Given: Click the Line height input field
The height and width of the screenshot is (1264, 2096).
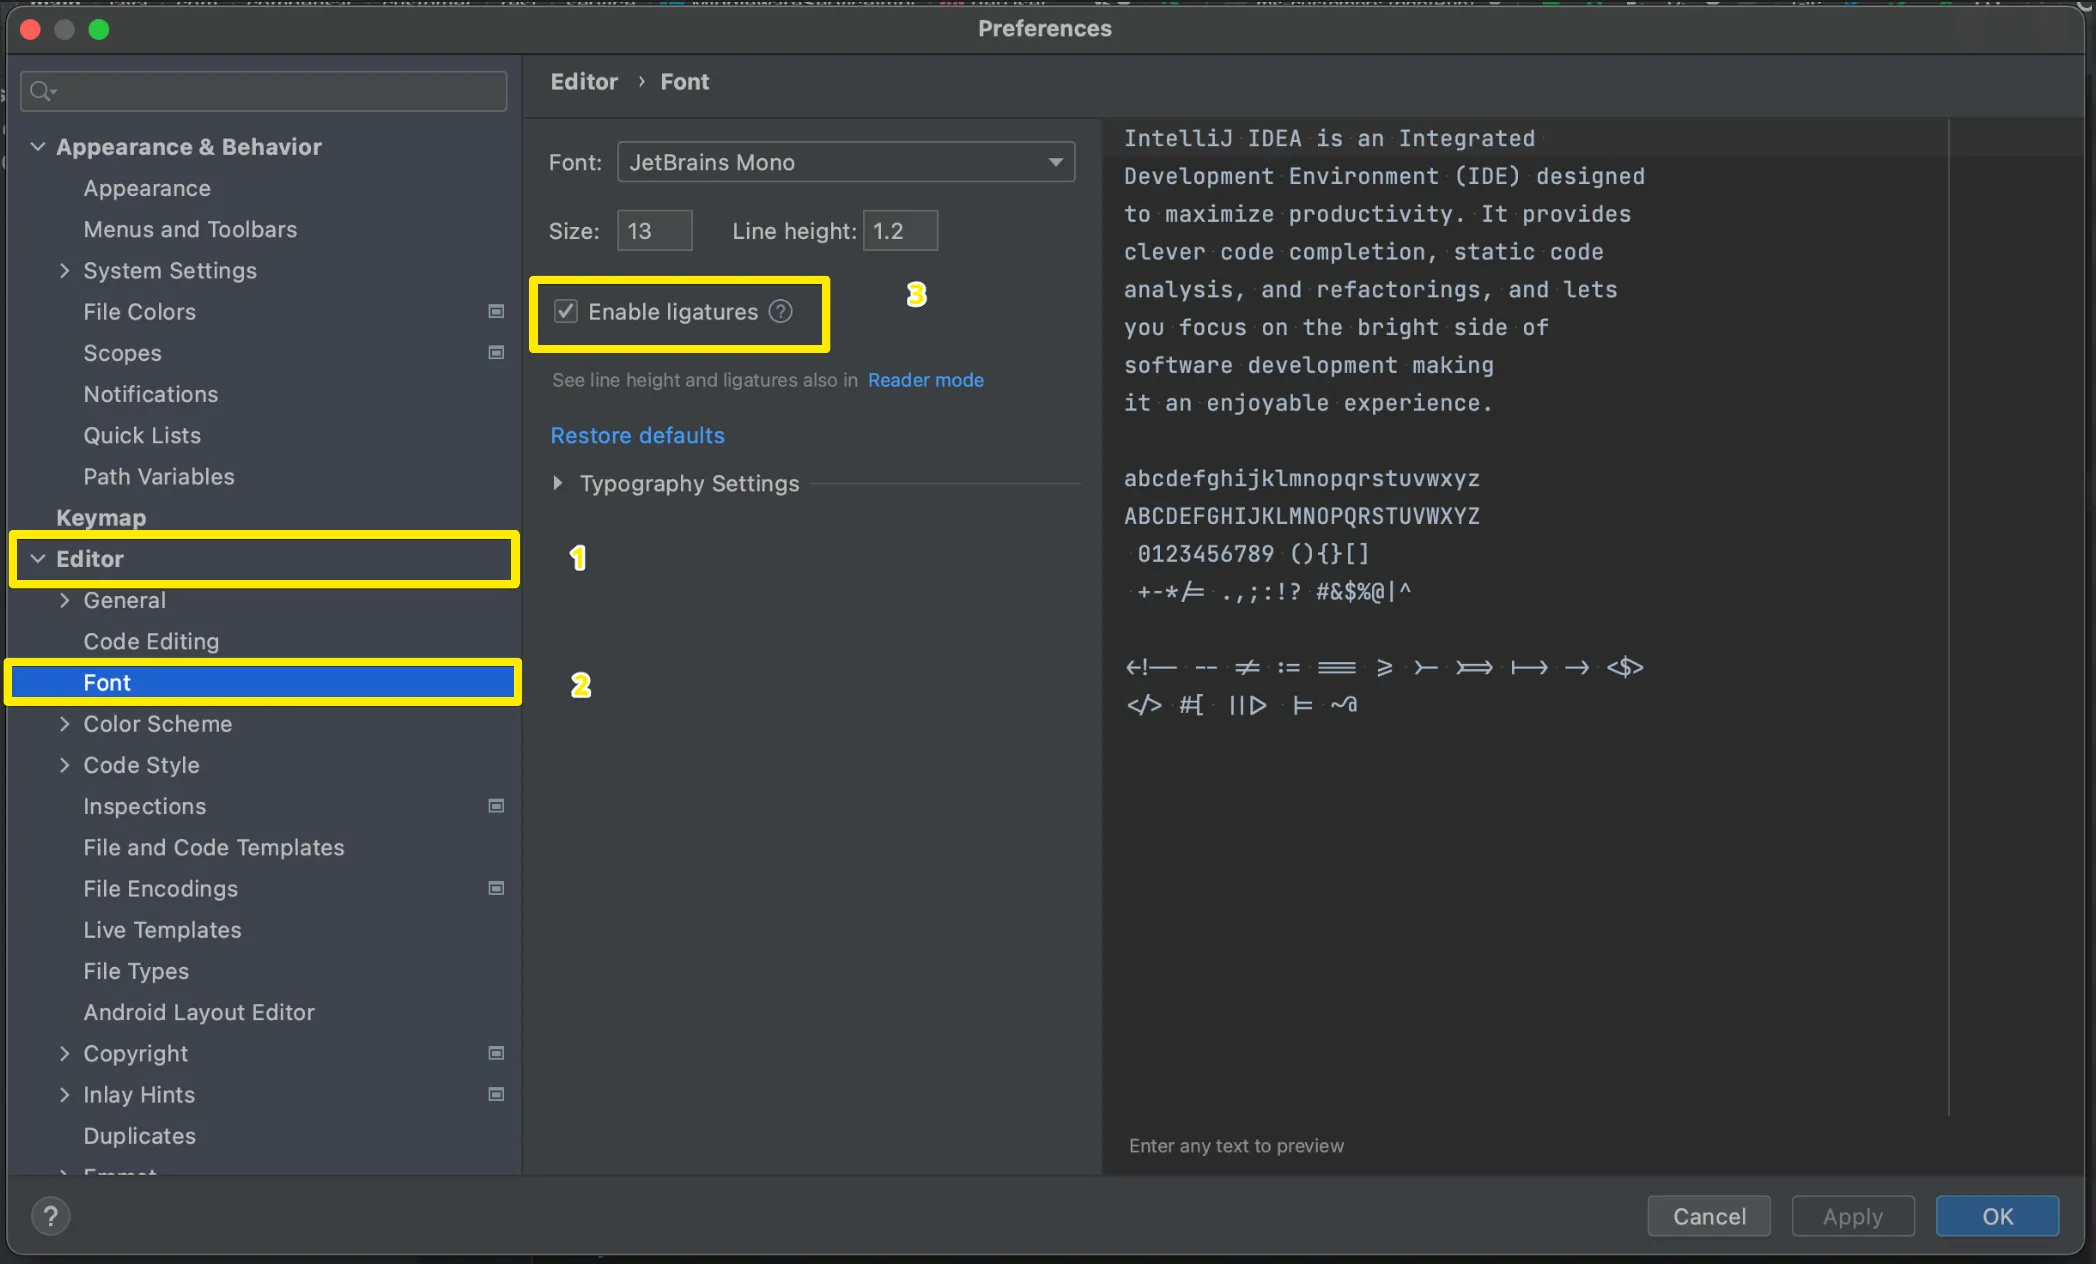Looking at the screenshot, I should pos(899,231).
